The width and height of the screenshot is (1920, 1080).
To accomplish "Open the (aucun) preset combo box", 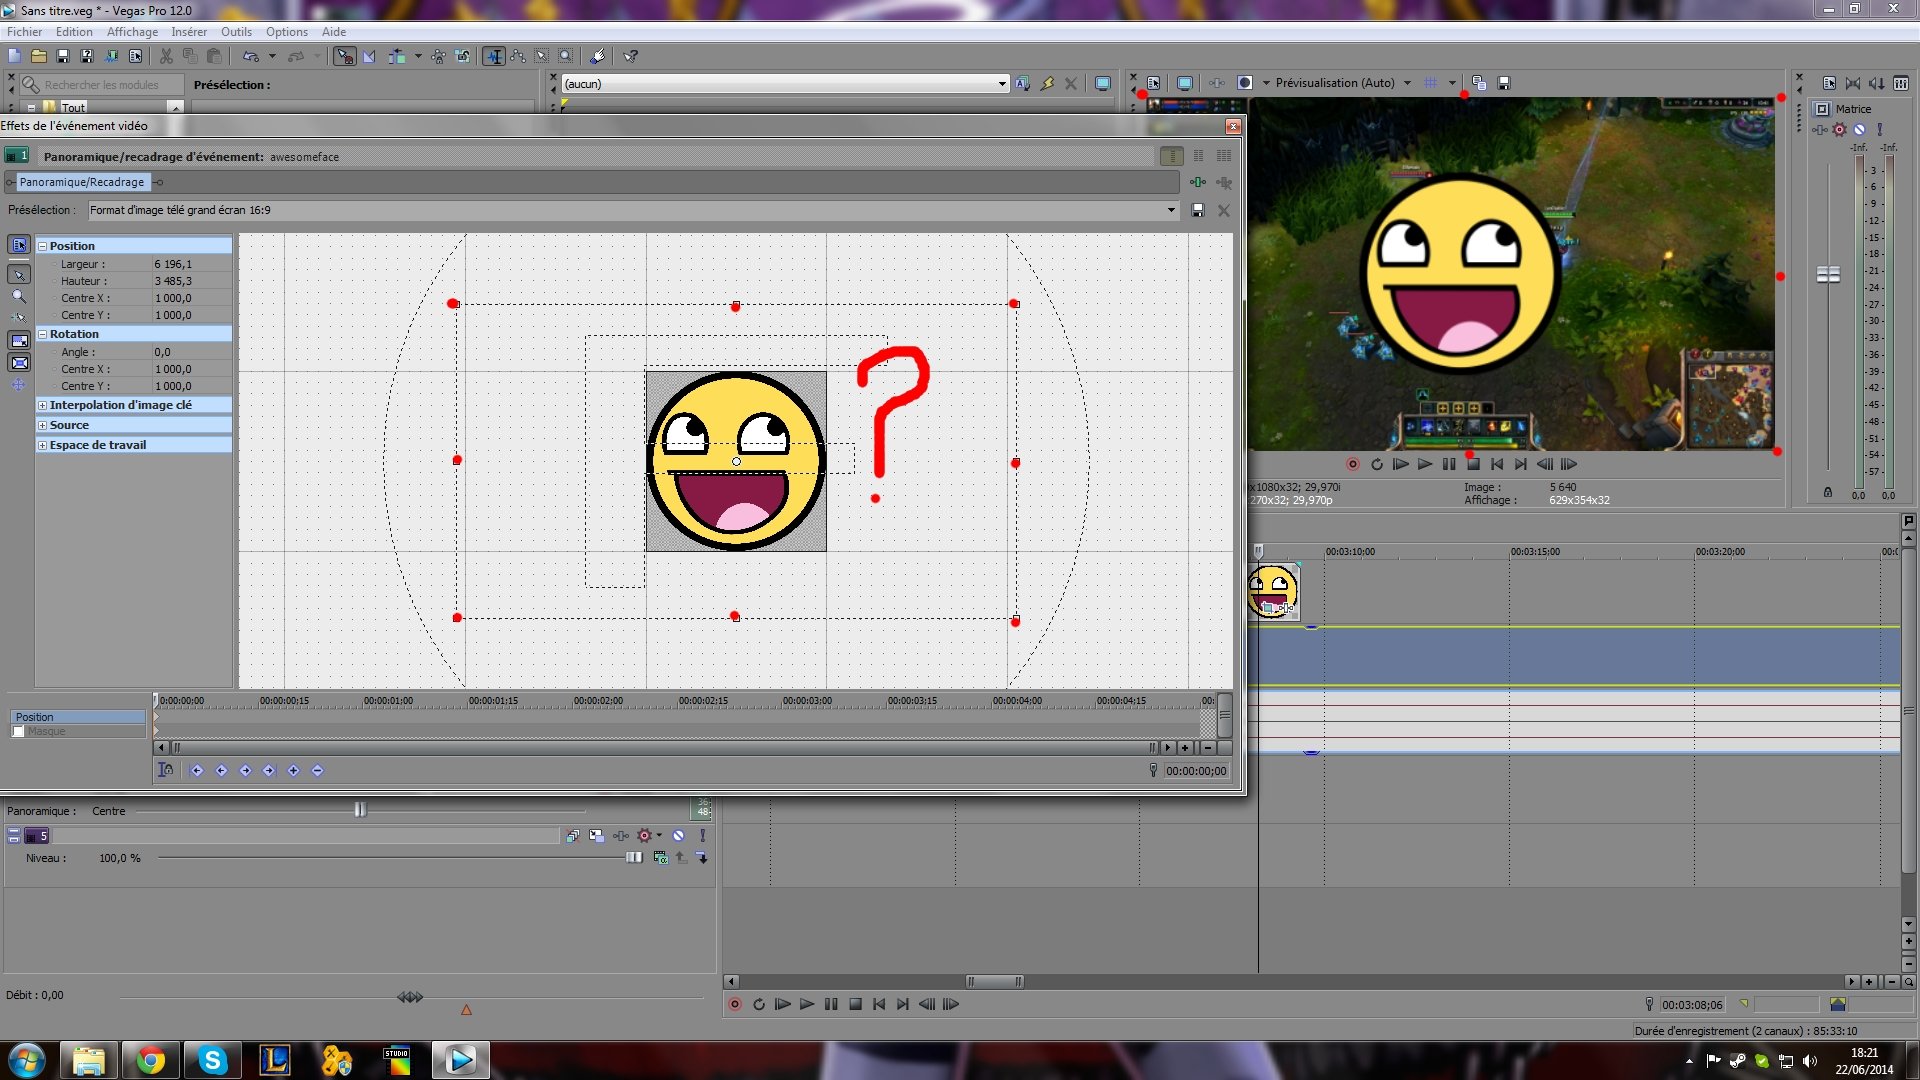I will [785, 84].
